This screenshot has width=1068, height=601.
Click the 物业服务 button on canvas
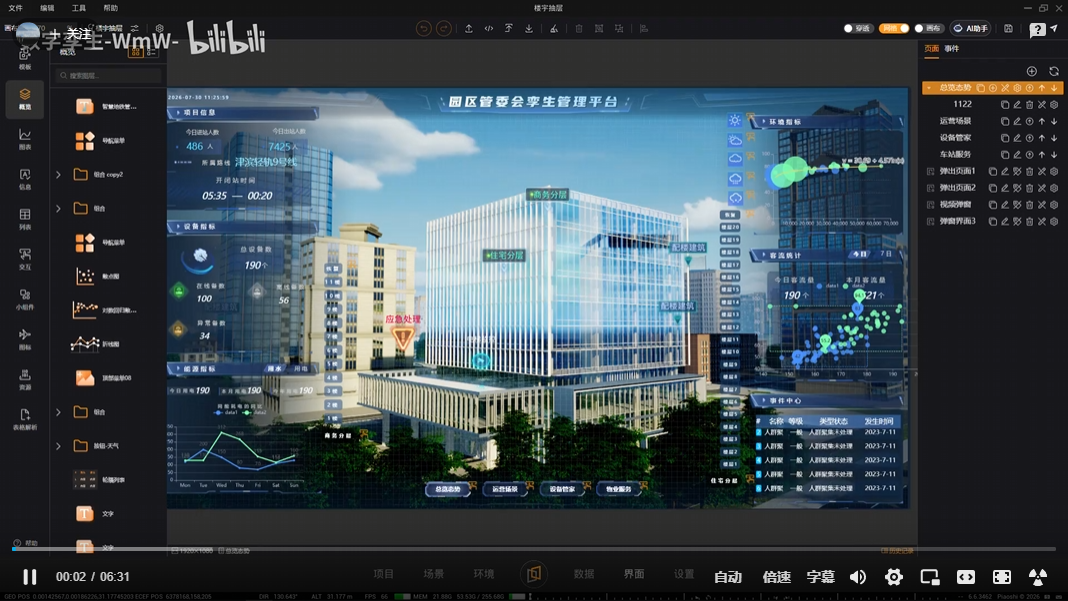pos(618,489)
